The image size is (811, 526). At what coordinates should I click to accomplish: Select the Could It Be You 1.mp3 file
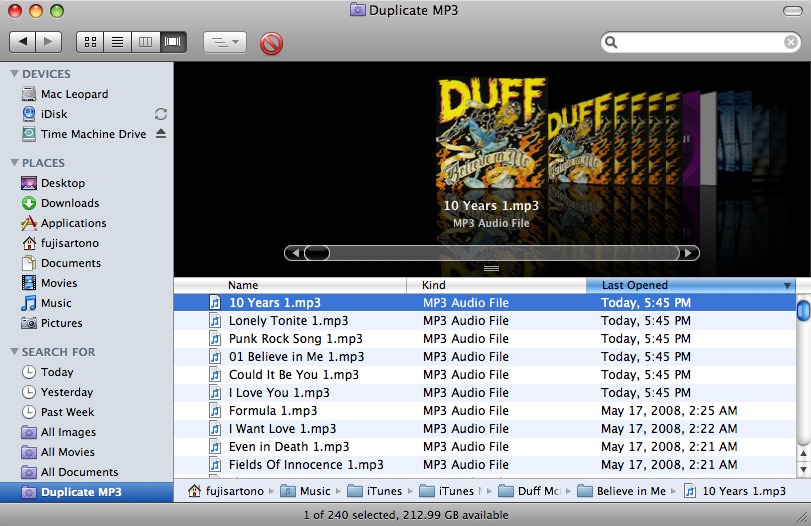pos(485,374)
